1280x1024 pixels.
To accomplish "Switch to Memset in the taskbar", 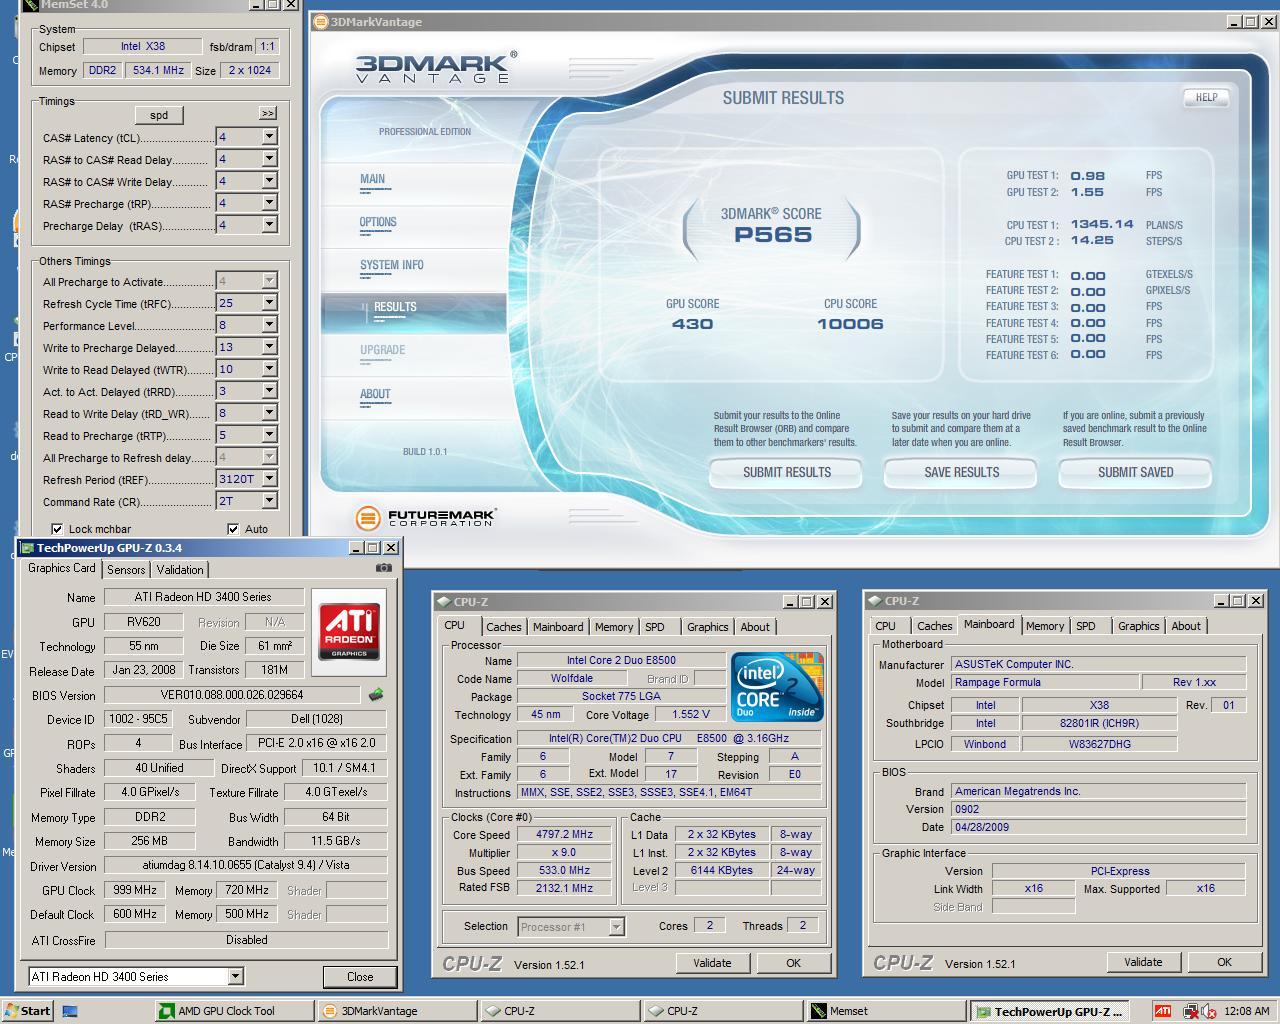I will click(886, 1011).
